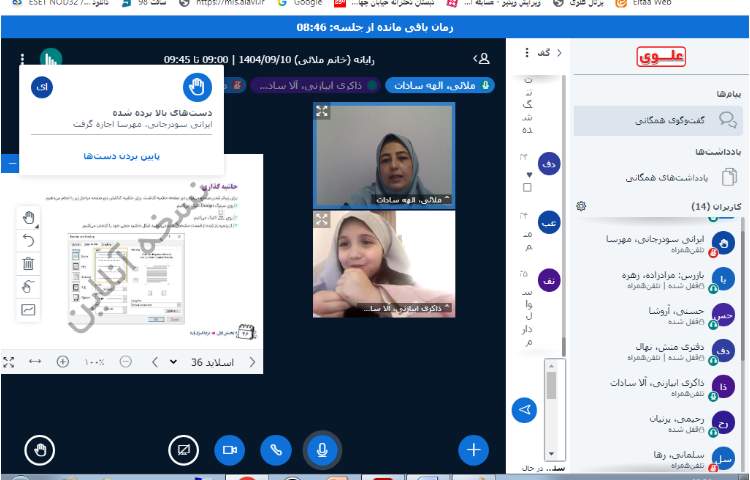Undo the last whiteboard annotation
The height and width of the screenshot is (480, 750).
[x=28, y=240]
